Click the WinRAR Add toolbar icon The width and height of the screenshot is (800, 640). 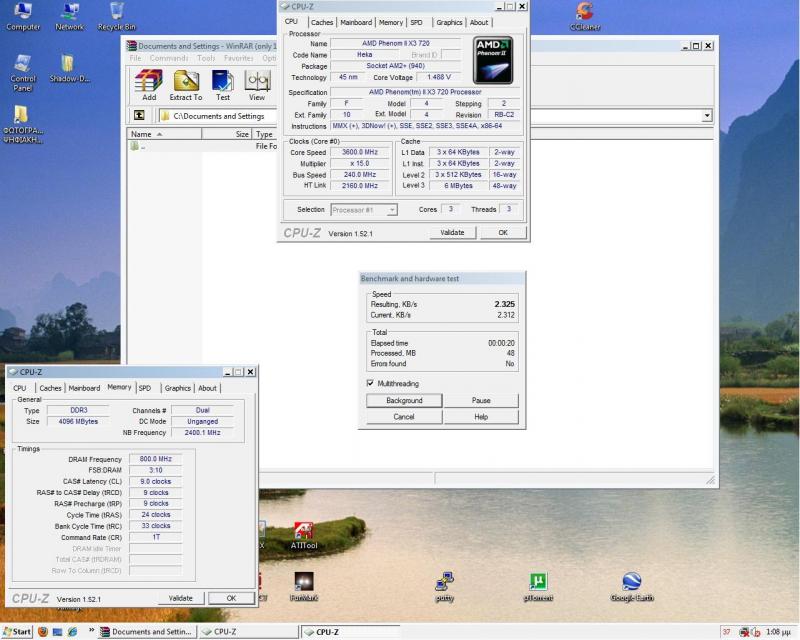(149, 84)
